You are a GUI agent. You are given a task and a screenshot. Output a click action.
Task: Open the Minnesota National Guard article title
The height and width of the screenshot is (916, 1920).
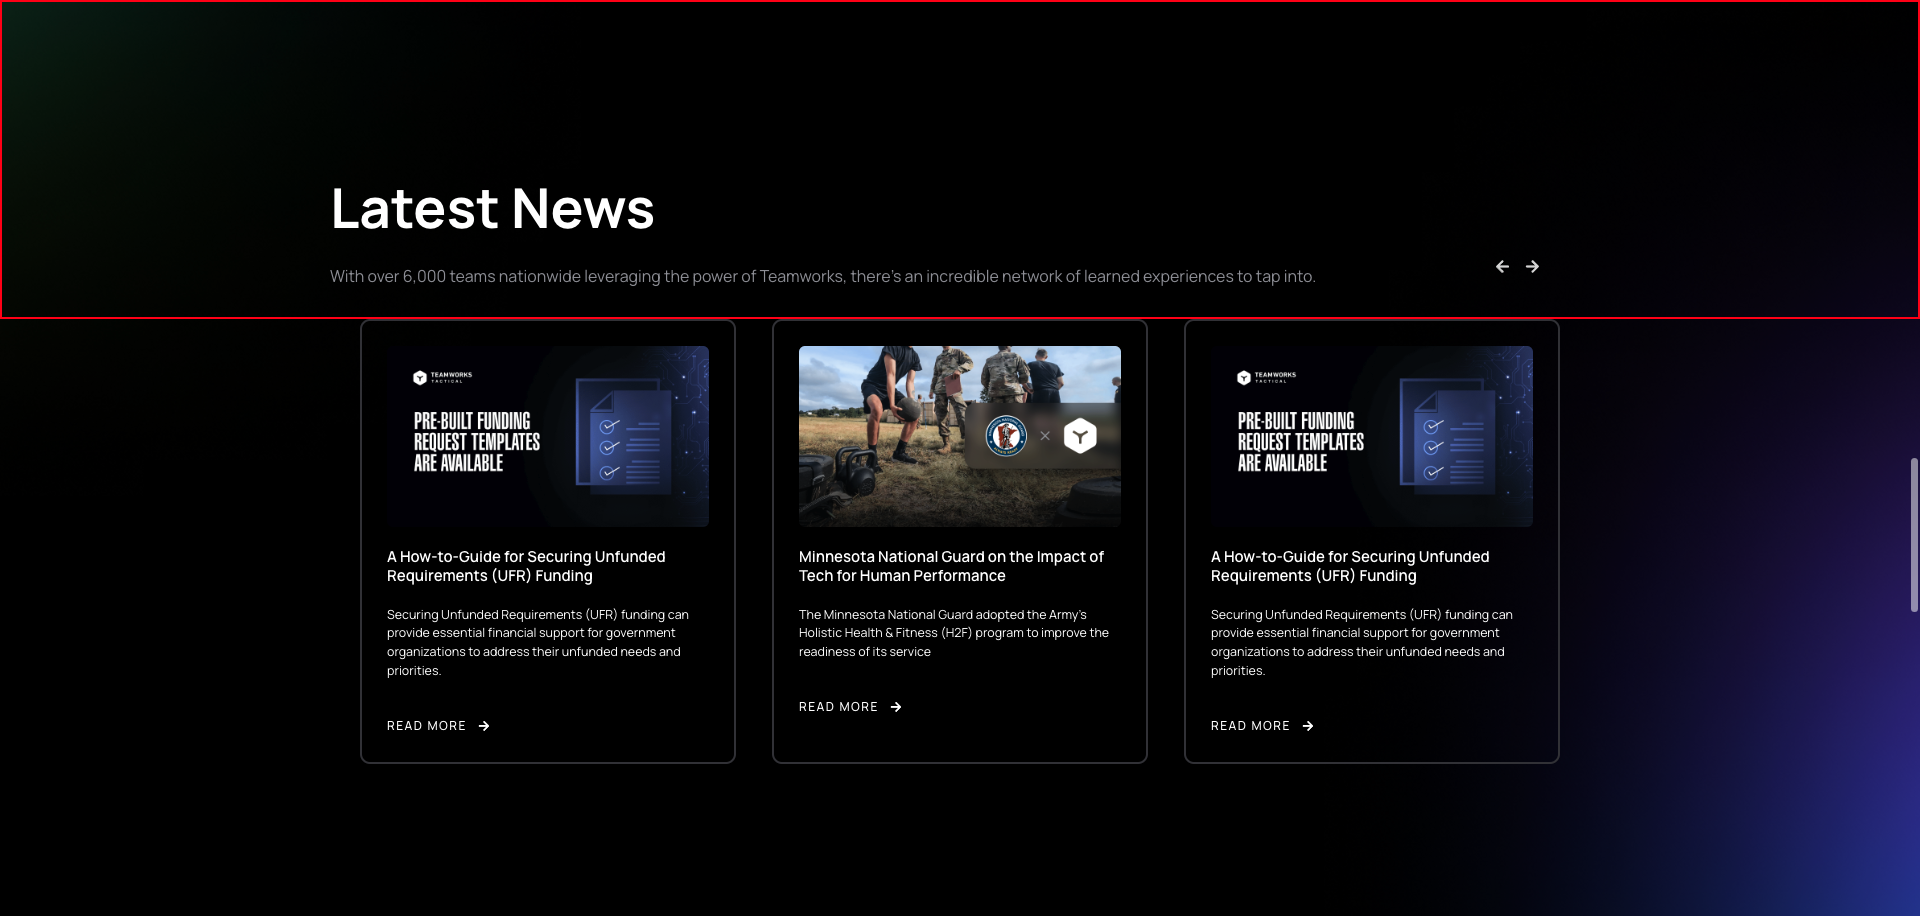[950, 566]
